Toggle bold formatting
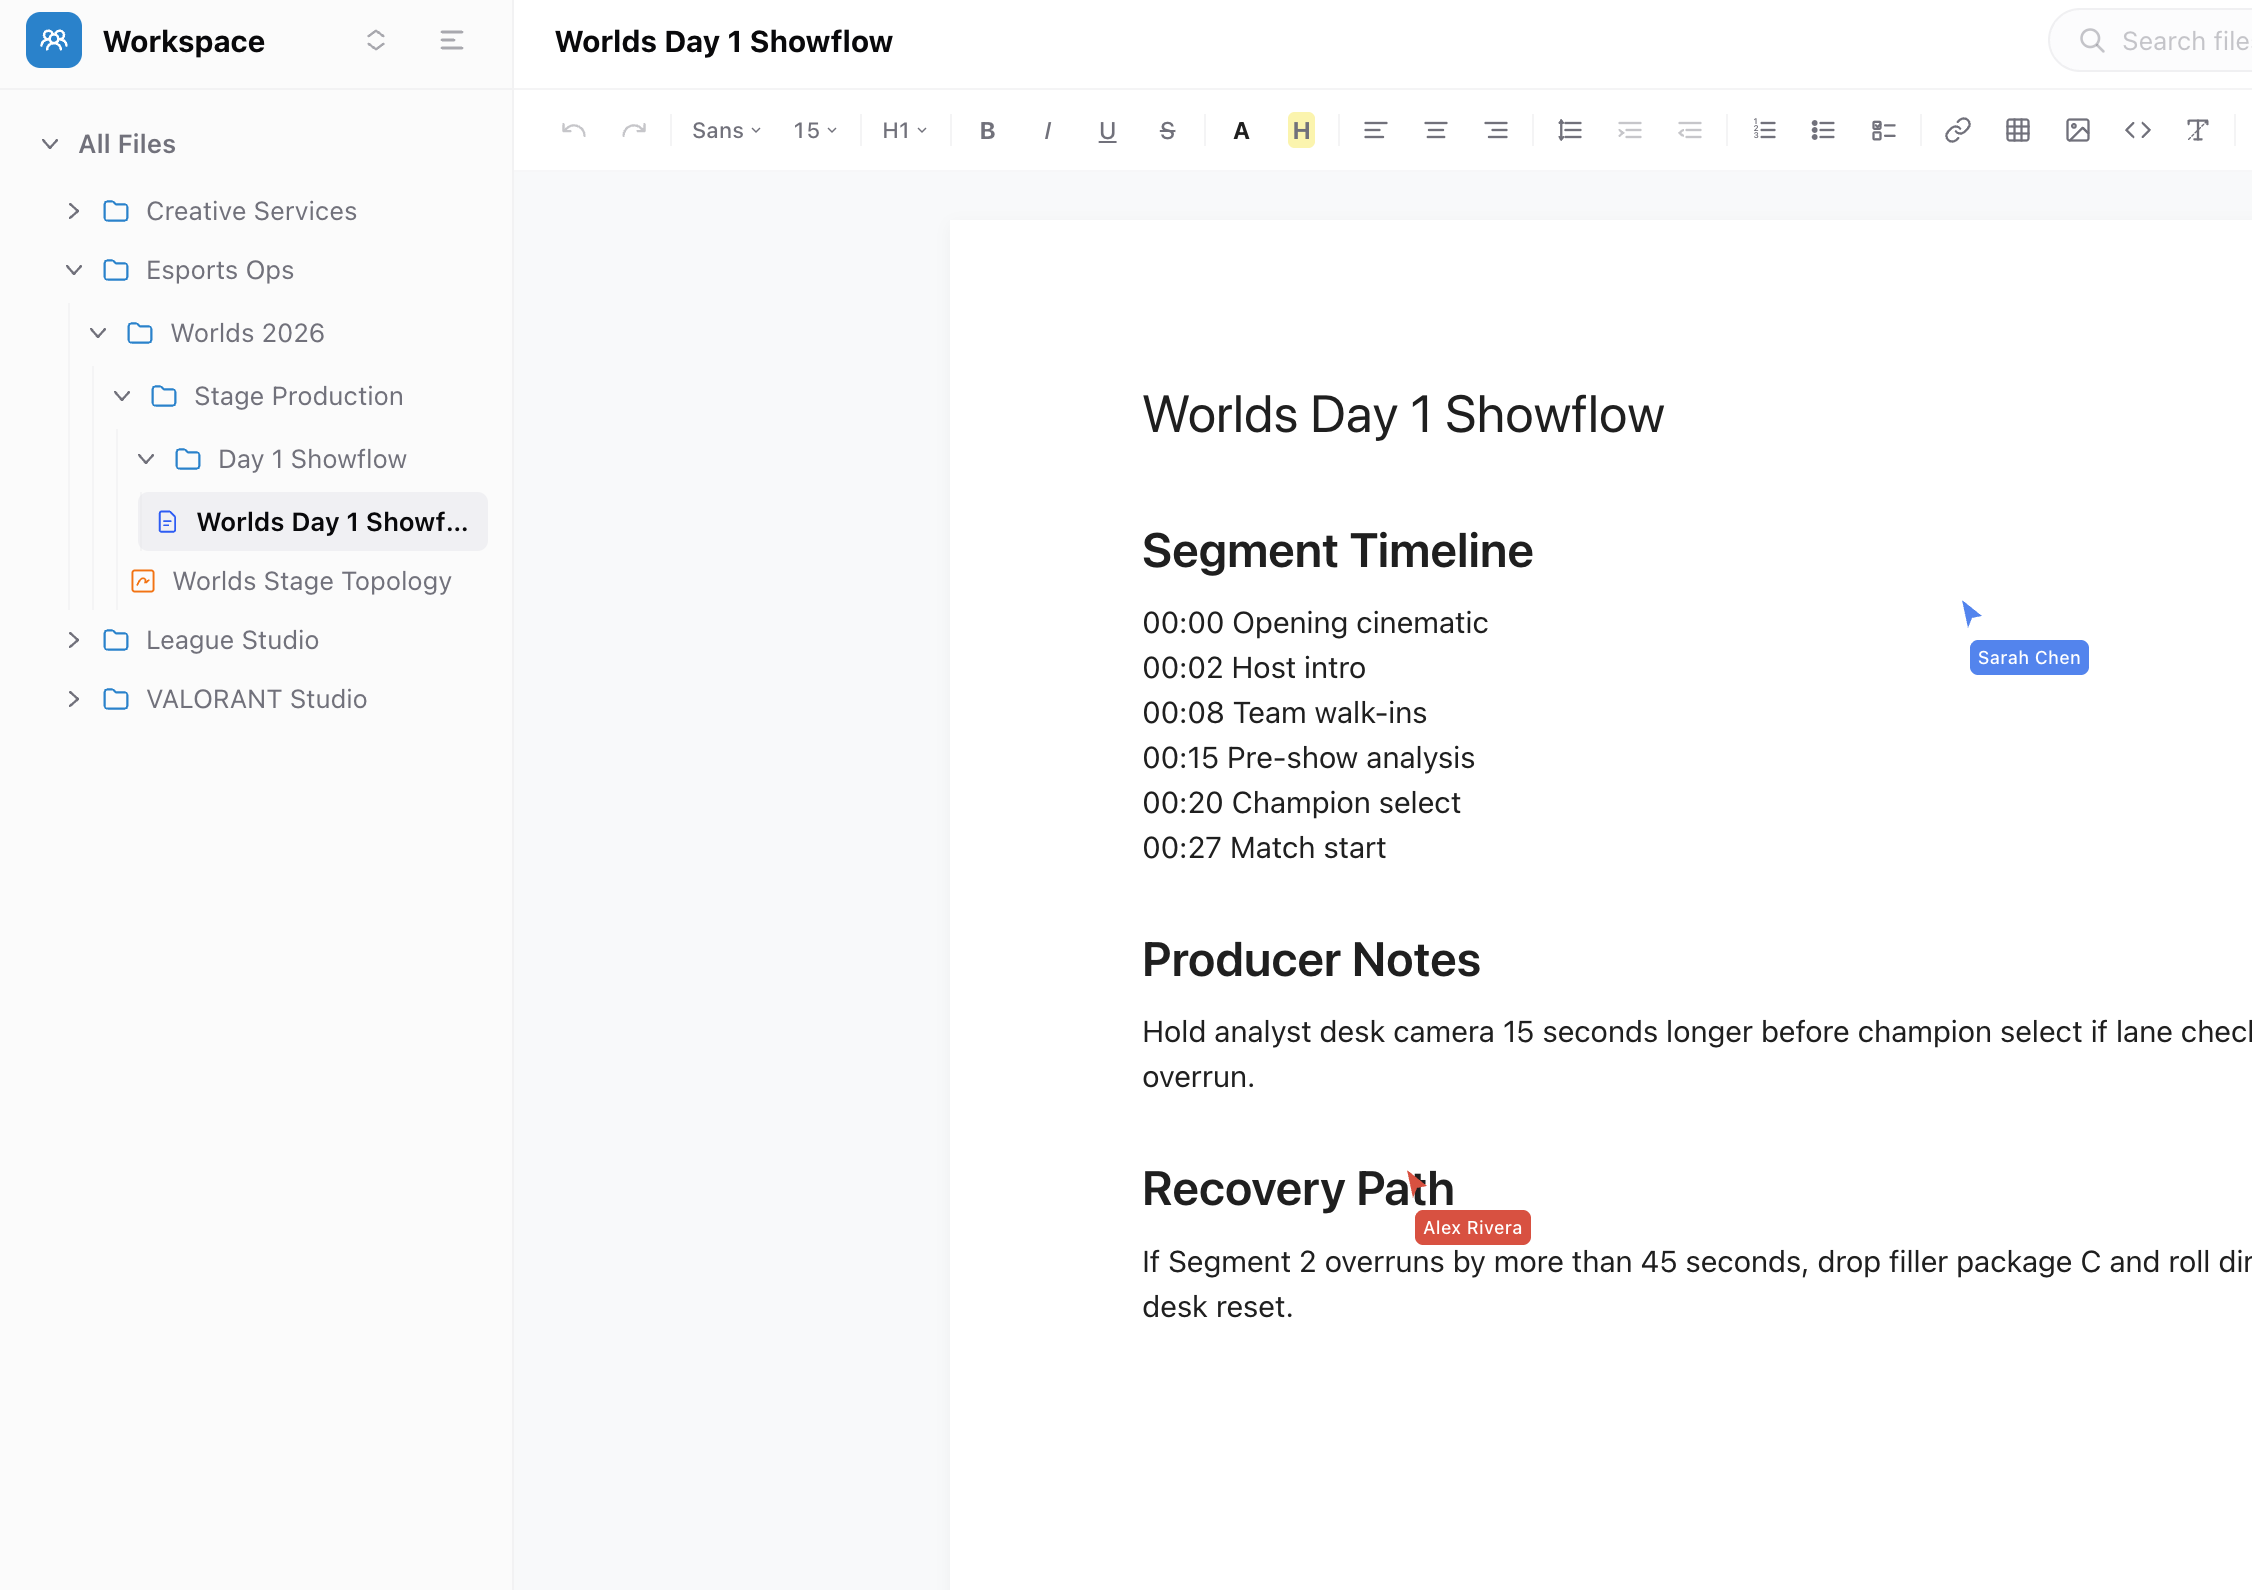This screenshot has width=2252, height=1590. pos(987,130)
